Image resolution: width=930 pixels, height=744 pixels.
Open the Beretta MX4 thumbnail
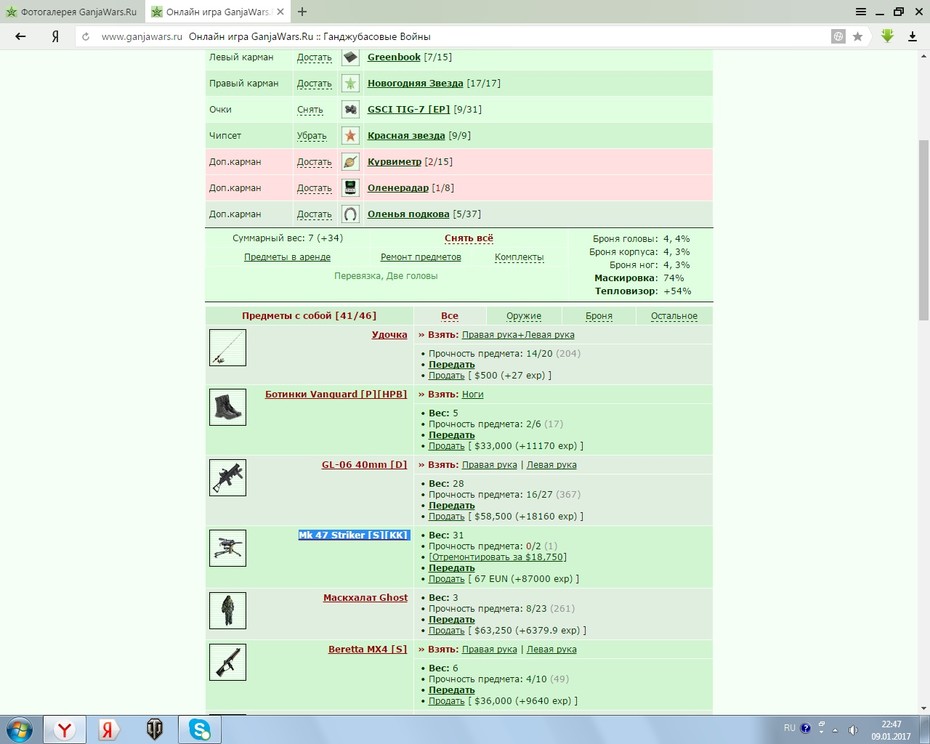pos(228,662)
